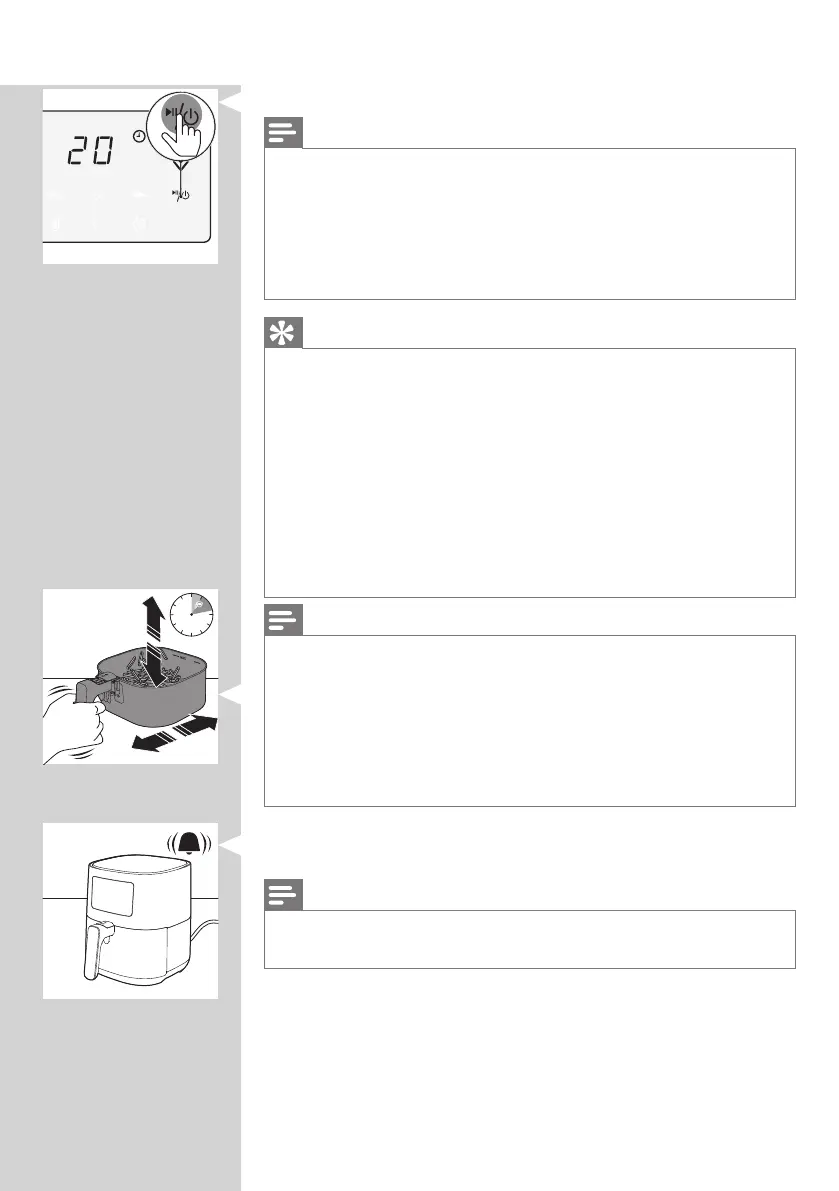The width and height of the screenshot is (839, 1191).
Task: Click the ringing bell icon above airfryer
Action: click(x=189, y=844)
